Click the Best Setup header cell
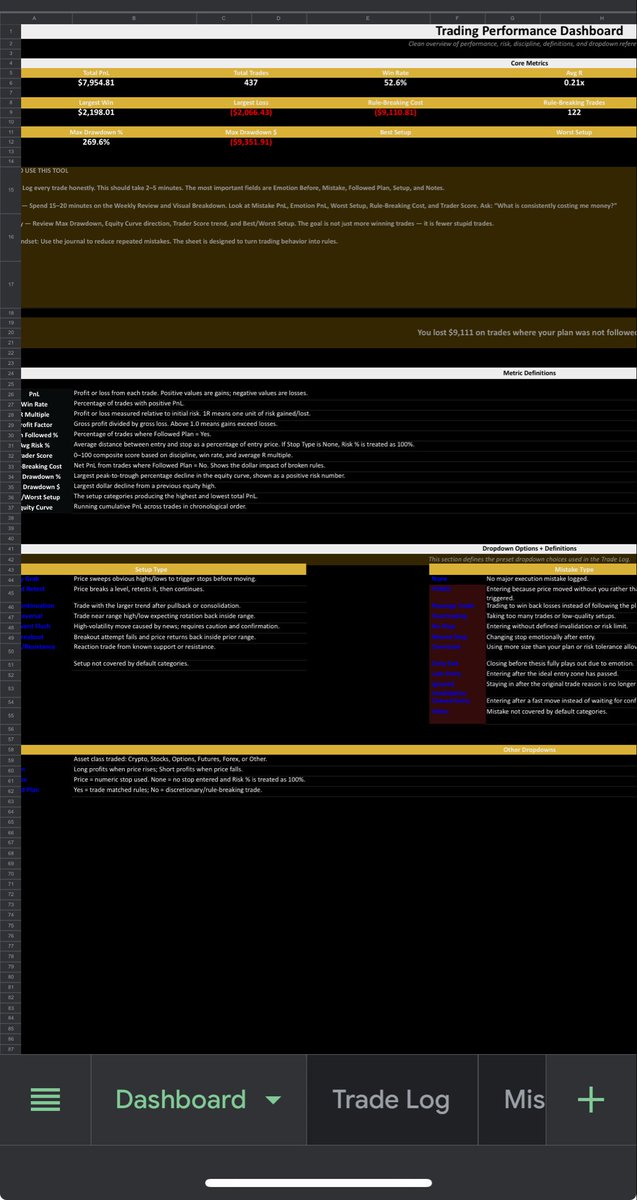637x1200 pixels. coord(395,132)
